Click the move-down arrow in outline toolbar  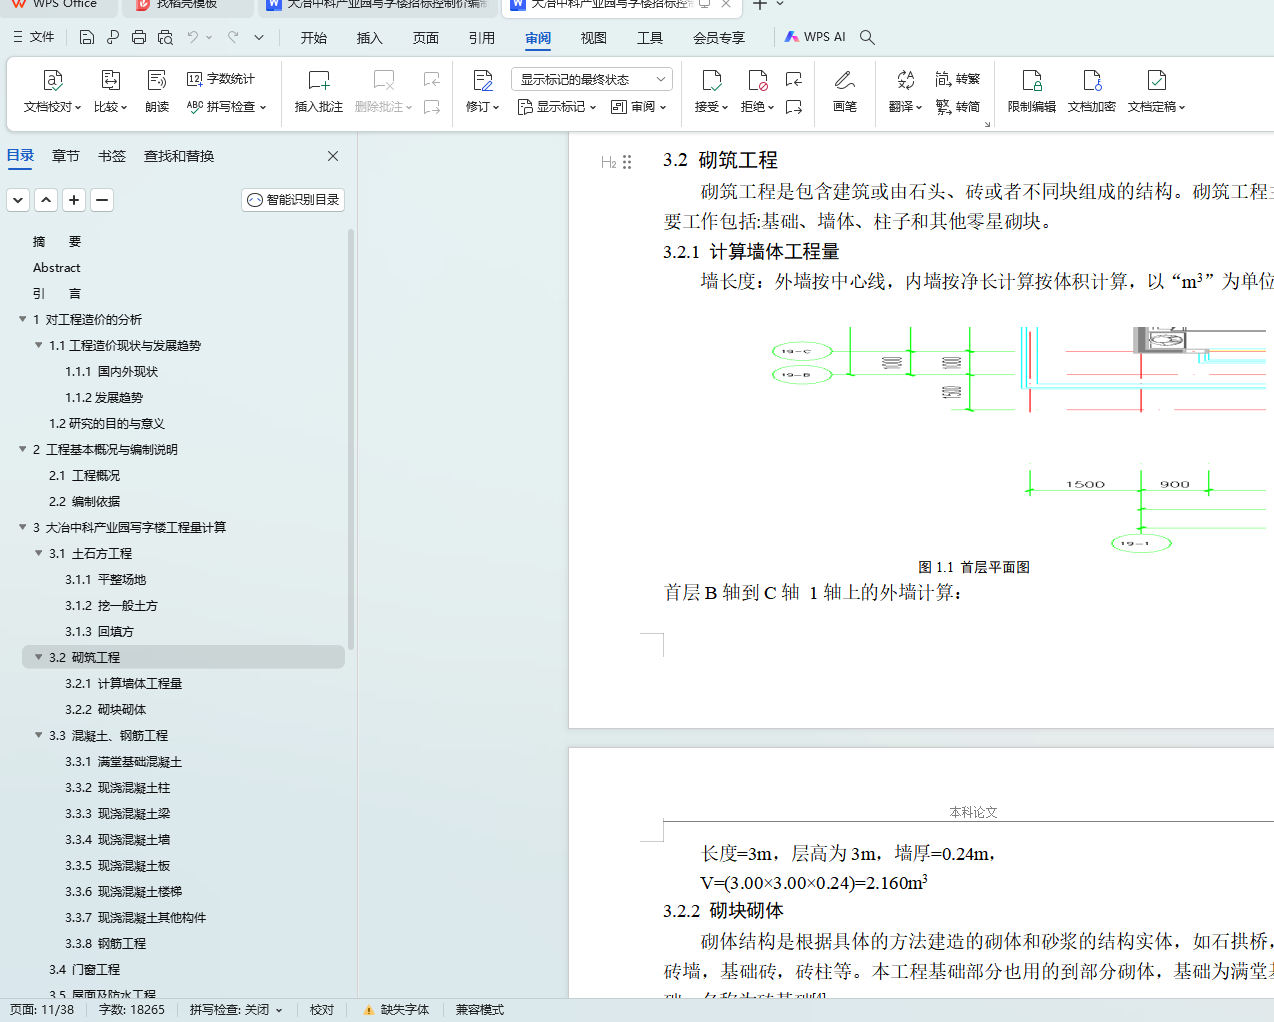coord(18,200)
